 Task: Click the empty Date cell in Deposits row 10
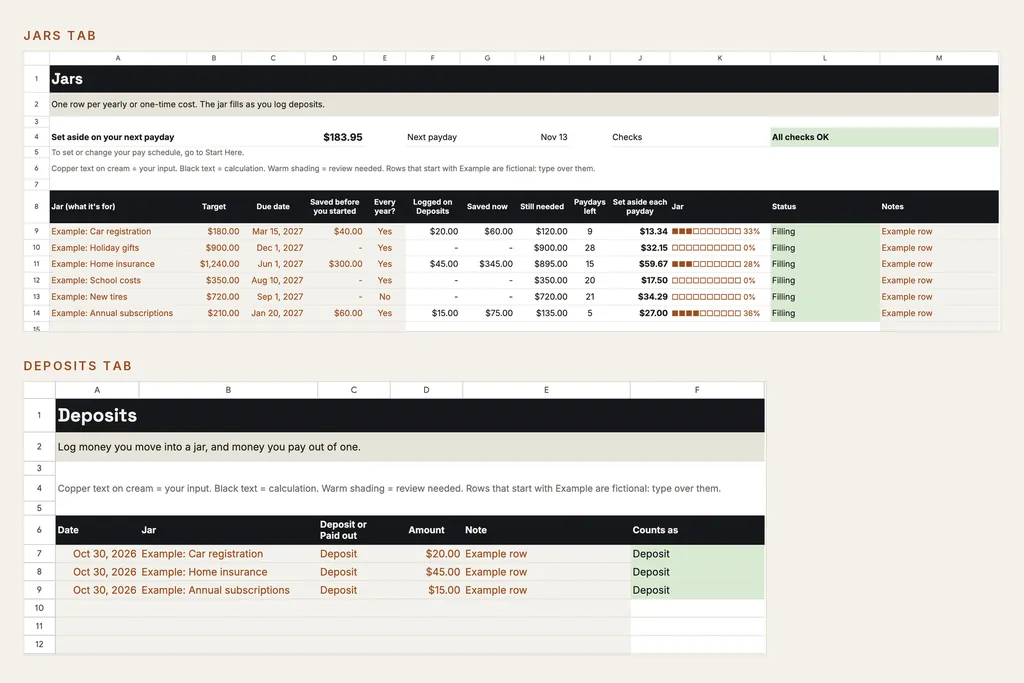(97, 608)
